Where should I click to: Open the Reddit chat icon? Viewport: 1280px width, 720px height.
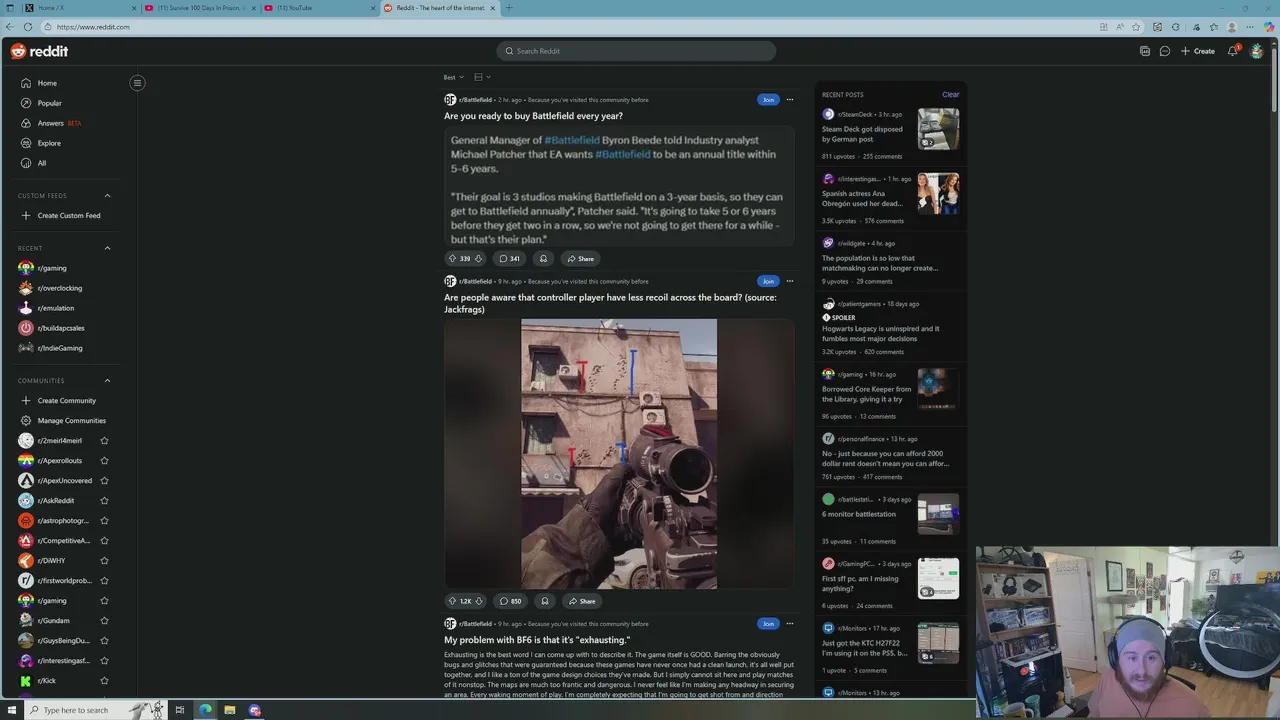(1165, 51)
